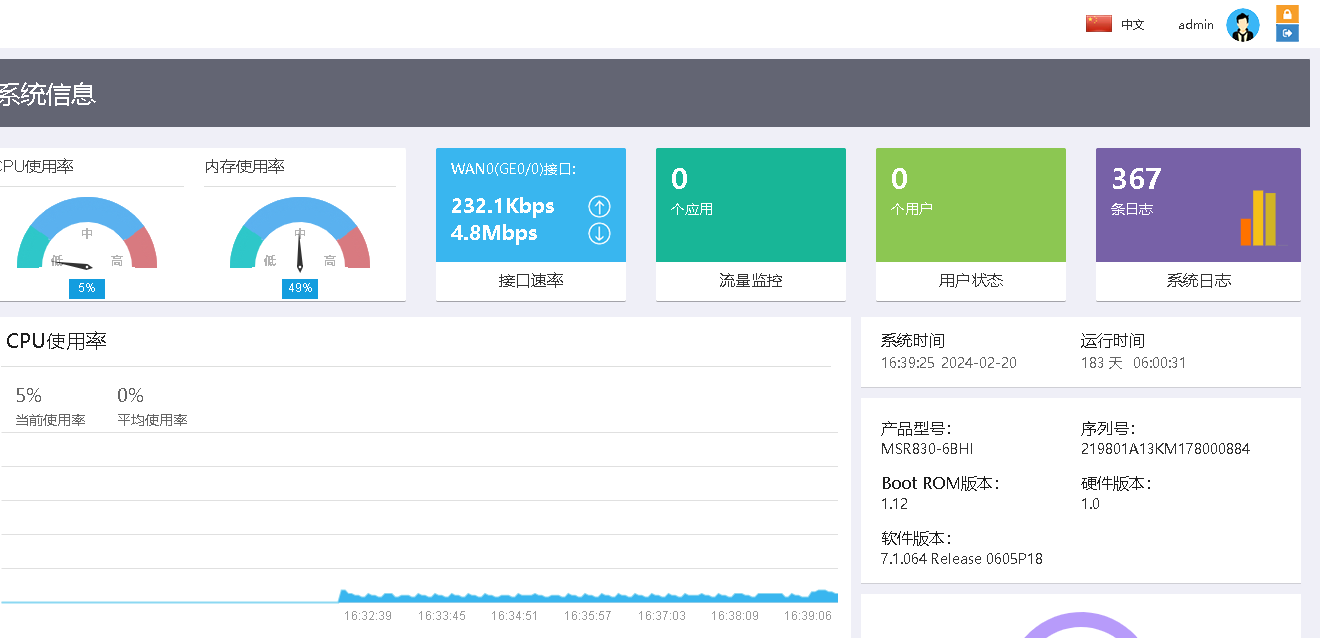
Task: Click the China flag language icon
Action: click(x=1099, y=24)
